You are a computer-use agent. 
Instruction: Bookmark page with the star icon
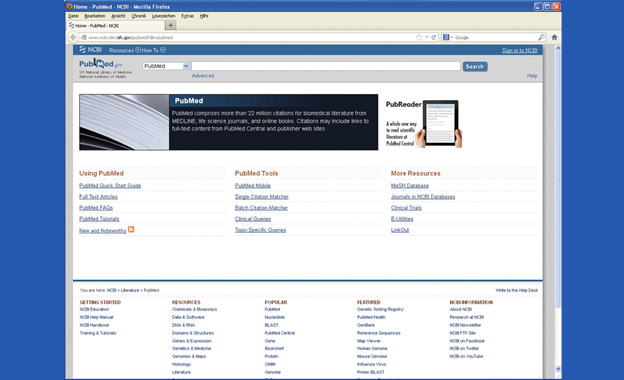[x=419, y=37]
